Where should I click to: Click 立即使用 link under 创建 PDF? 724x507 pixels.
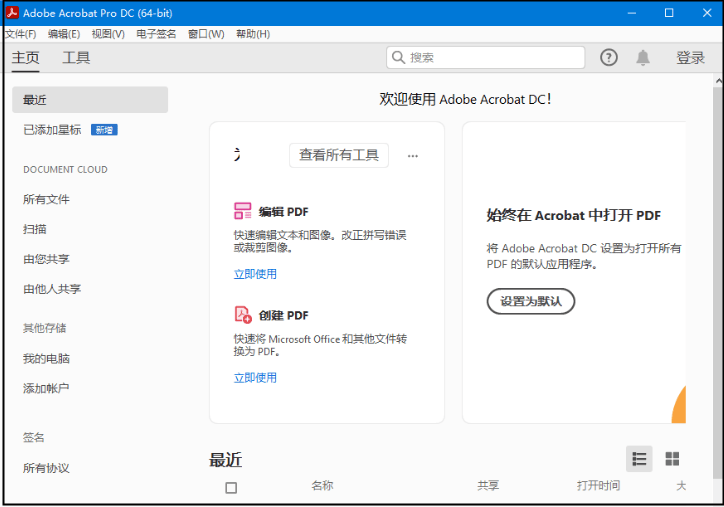pos(255,378)
